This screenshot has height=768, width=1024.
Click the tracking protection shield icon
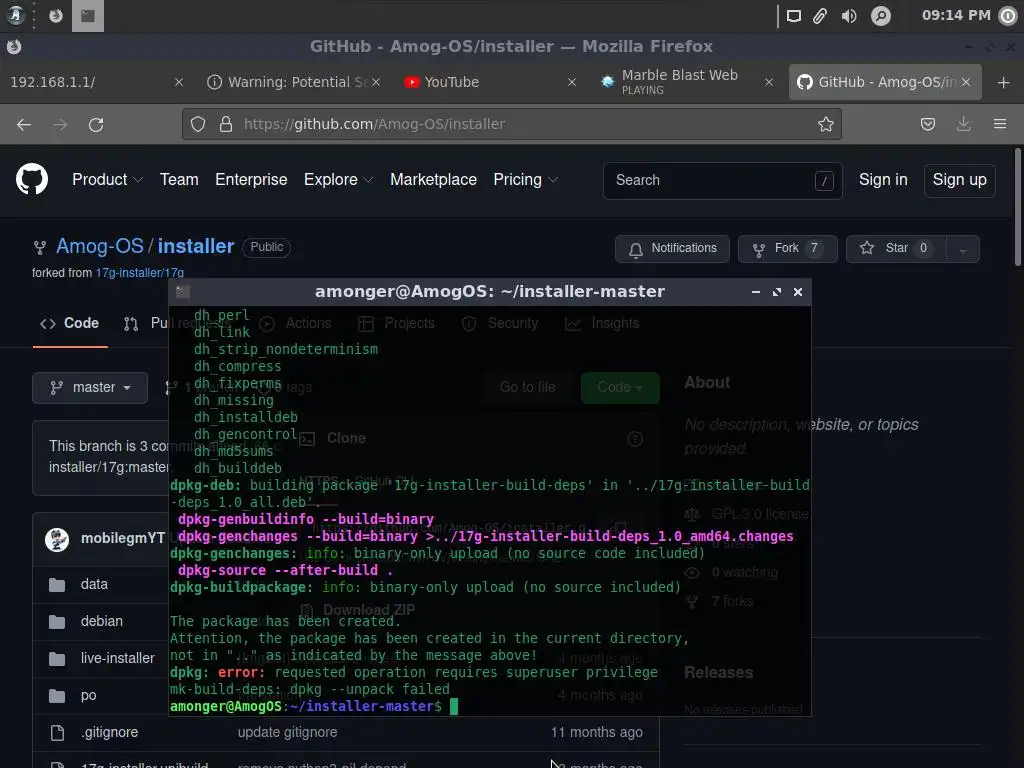198,124
